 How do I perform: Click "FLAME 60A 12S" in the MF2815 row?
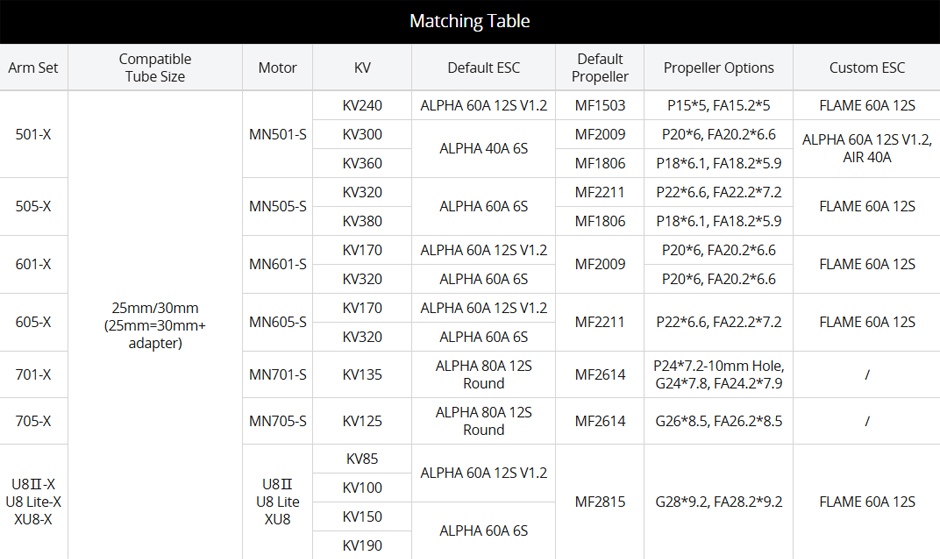[867, 502]
